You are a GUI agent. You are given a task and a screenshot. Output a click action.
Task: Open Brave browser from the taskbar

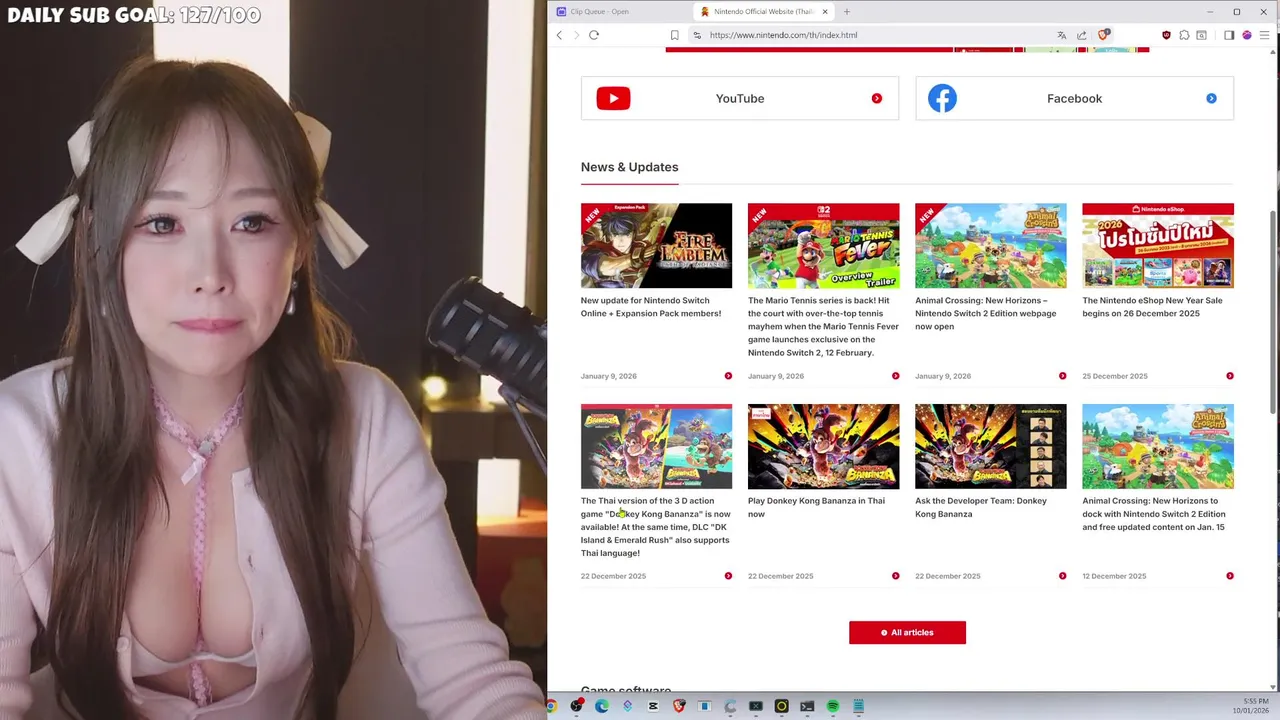pyautogui.click(x=679, y=706)
